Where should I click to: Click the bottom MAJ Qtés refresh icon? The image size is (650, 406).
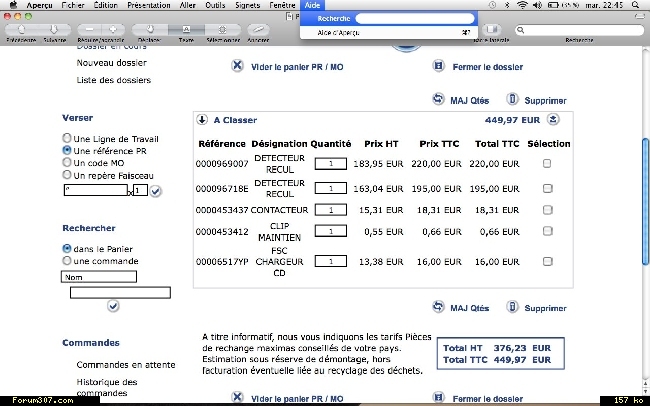point(438,307)
